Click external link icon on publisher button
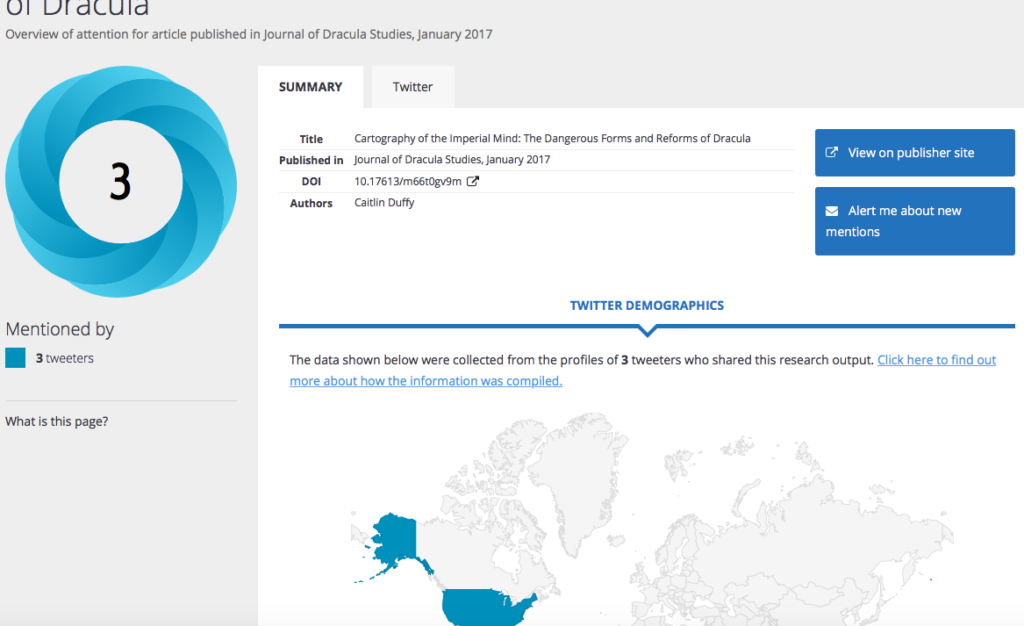Viewport: 1024px width, 626px height. click(x=832, y=153)
